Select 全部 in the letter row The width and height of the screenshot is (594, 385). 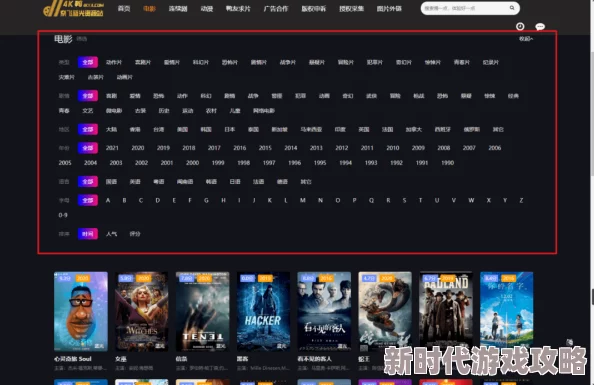[x=88, y=200]
